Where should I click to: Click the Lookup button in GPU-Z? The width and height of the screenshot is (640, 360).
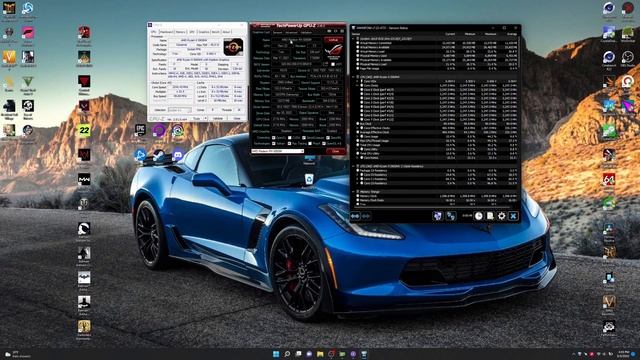[x=333, y=40]
